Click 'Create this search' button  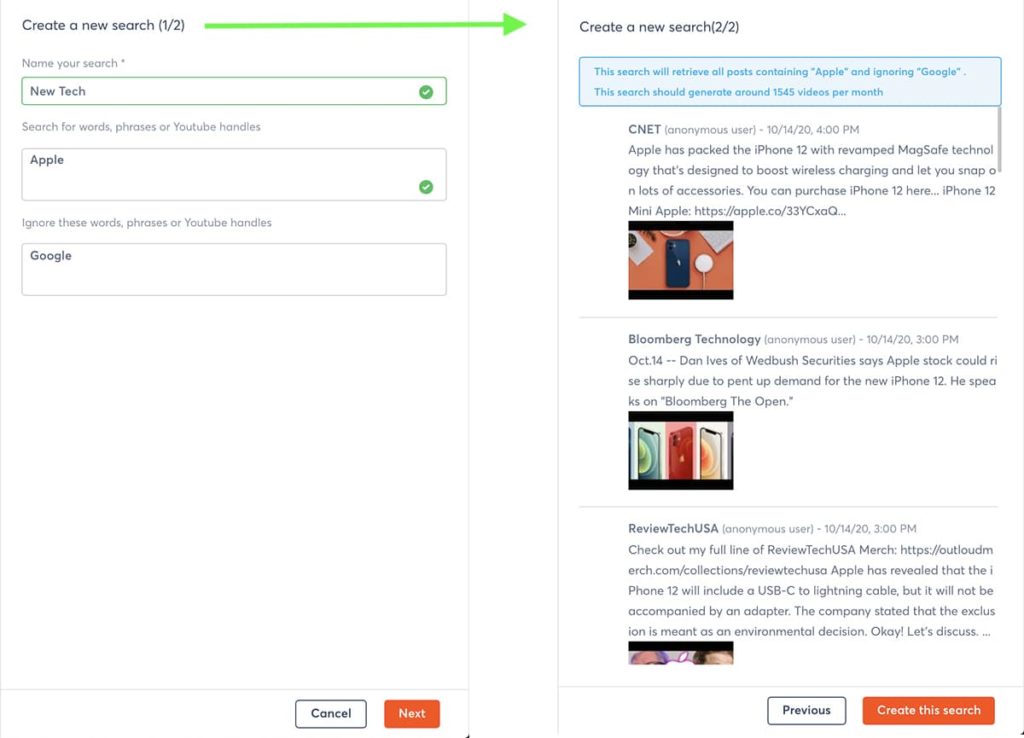pyautogui.click(x=928, y=711)
